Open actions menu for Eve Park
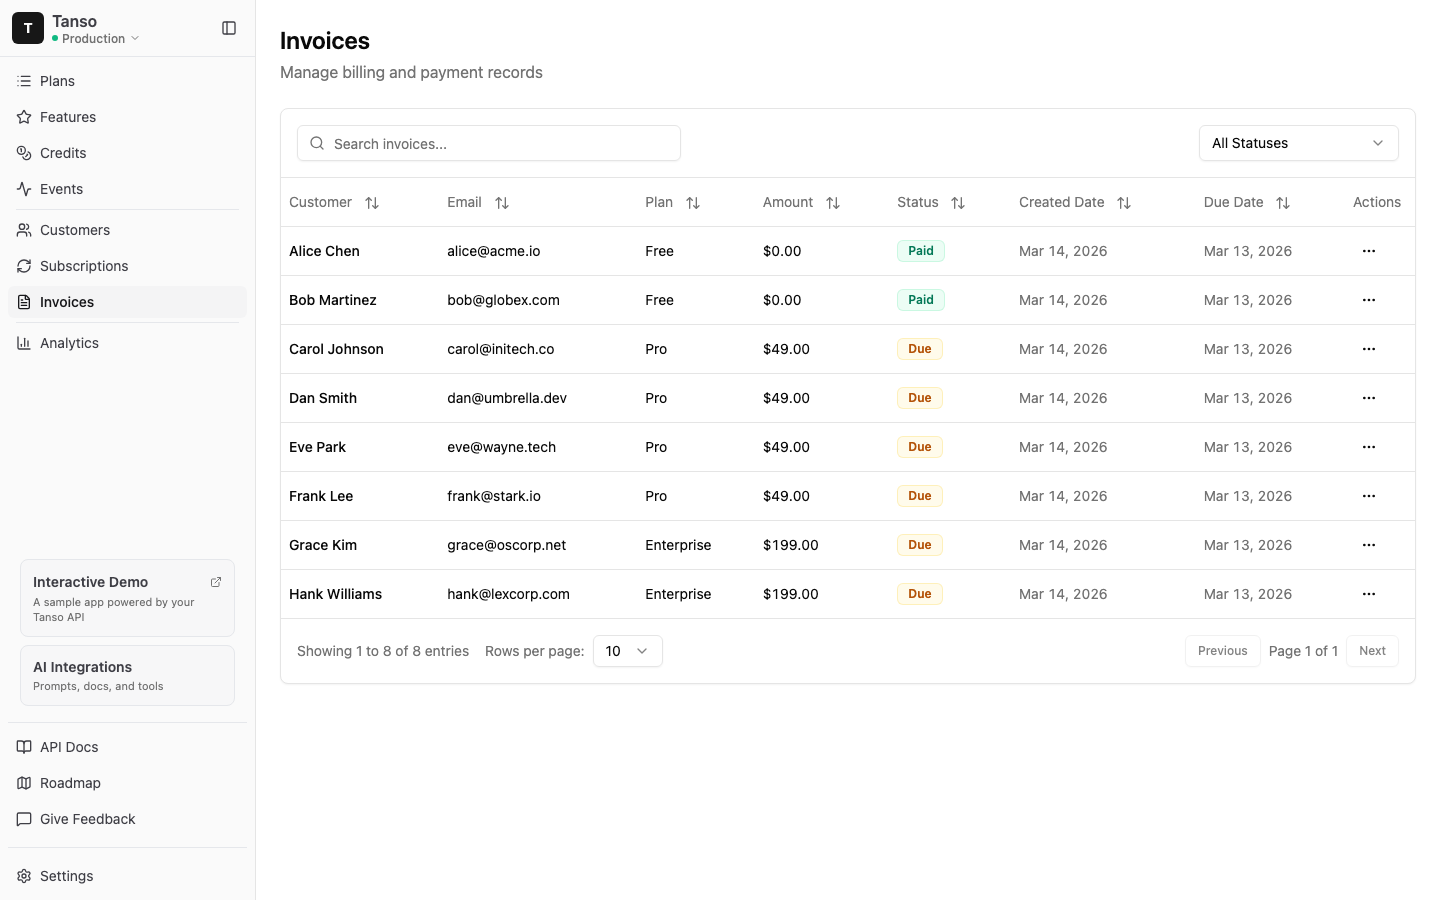This screenshot has height=900, width=1440. (x=1368, y=447)
